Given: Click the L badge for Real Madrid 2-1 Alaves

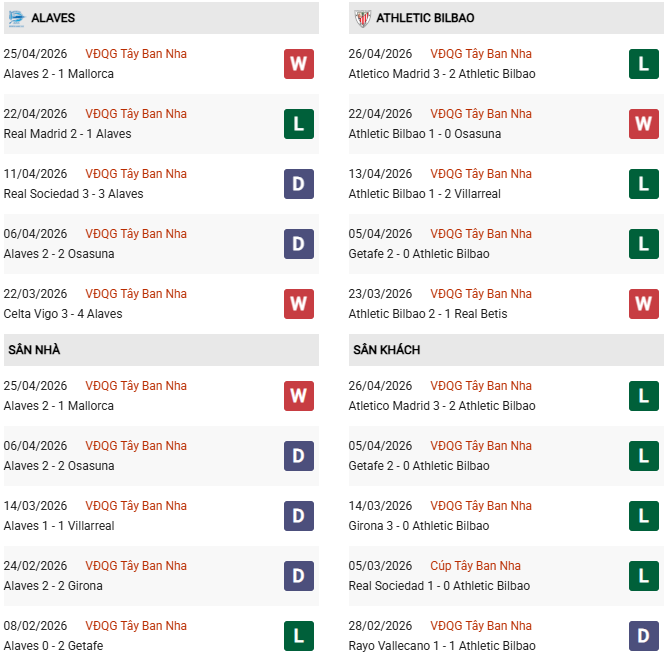Looking at the screenshot, I should pyautogui.click(x=299, y=124).
